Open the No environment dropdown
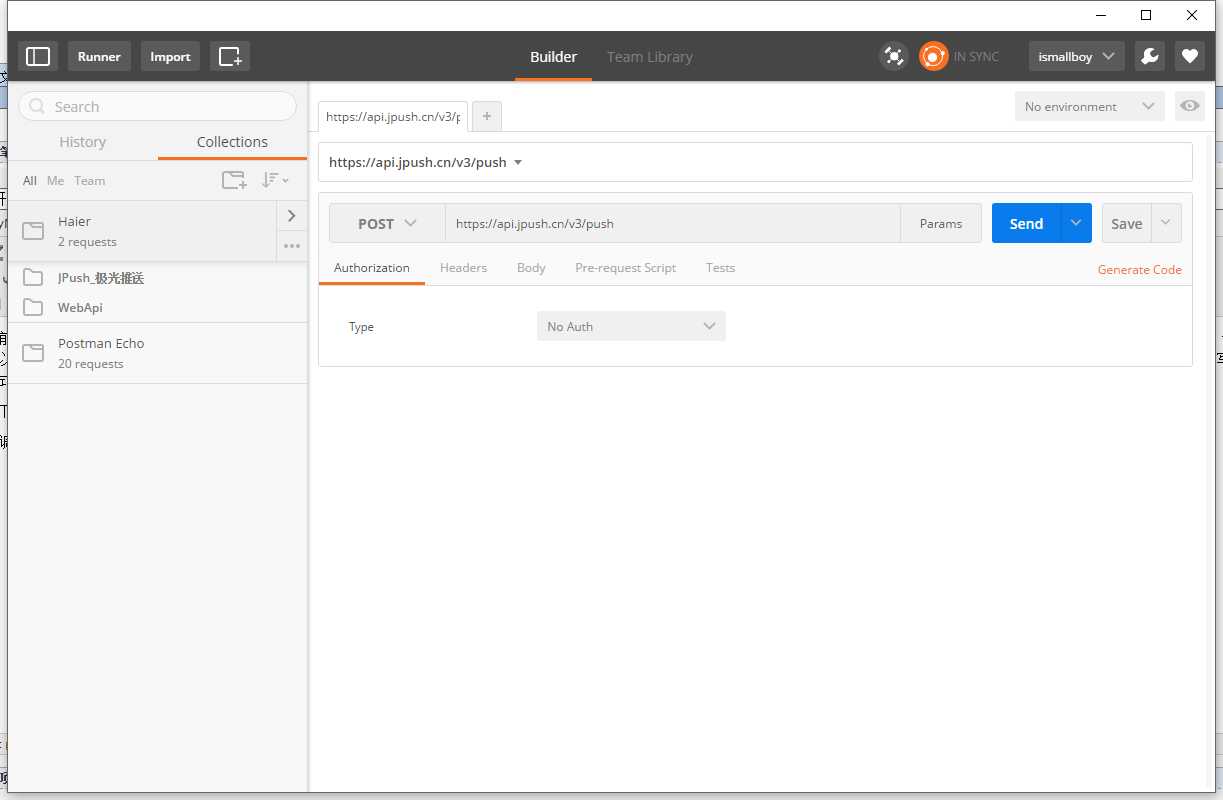 tap(1089, 106)
